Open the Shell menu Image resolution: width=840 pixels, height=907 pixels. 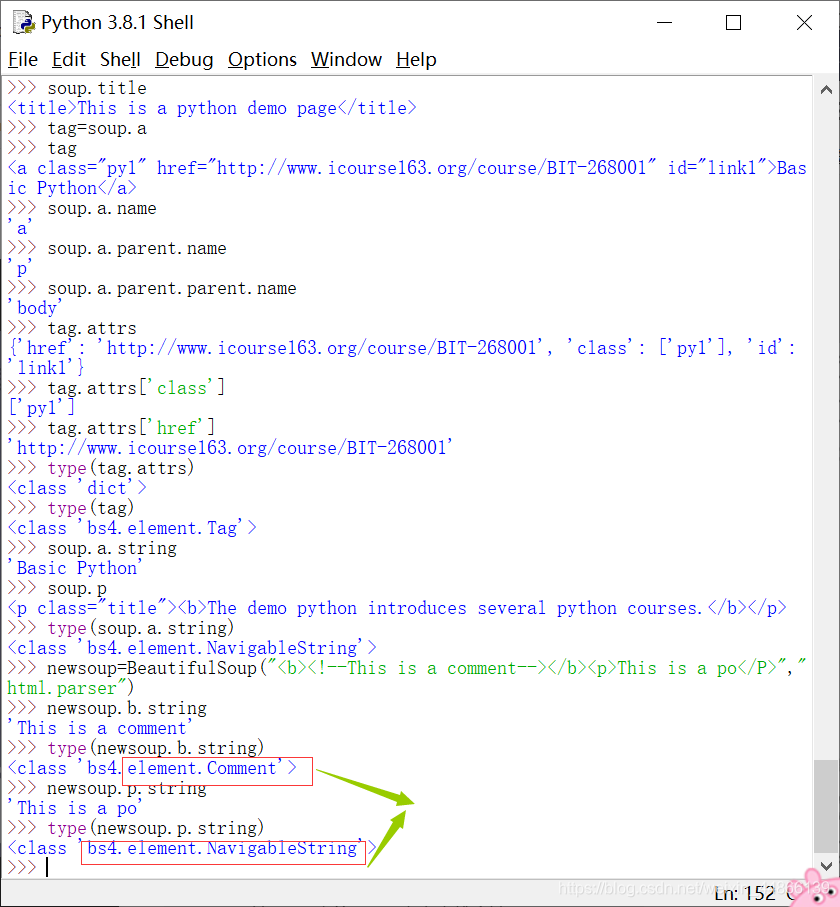coord(120,60)
